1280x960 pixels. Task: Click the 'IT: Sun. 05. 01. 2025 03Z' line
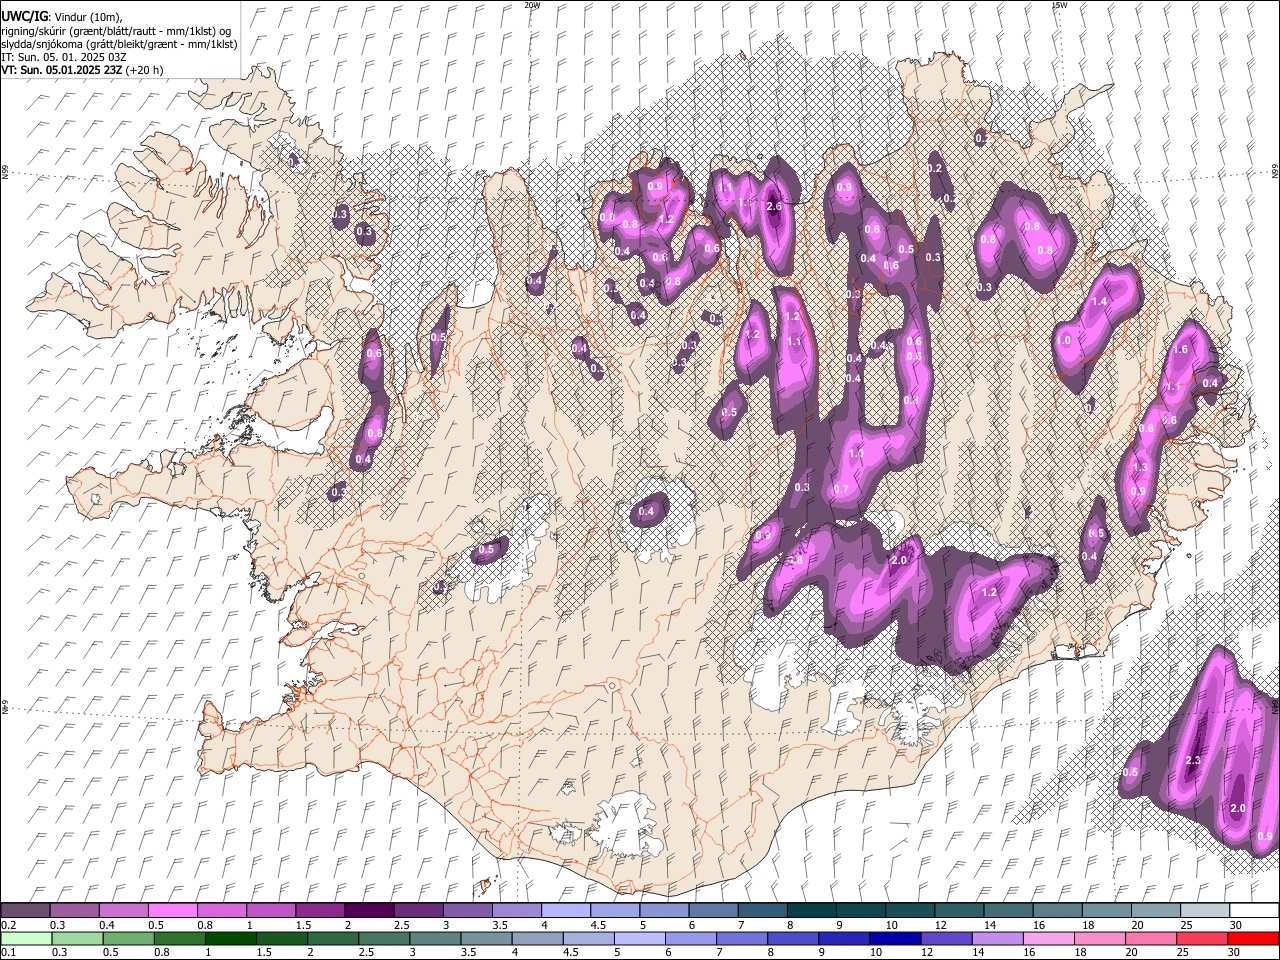point(64,57)
